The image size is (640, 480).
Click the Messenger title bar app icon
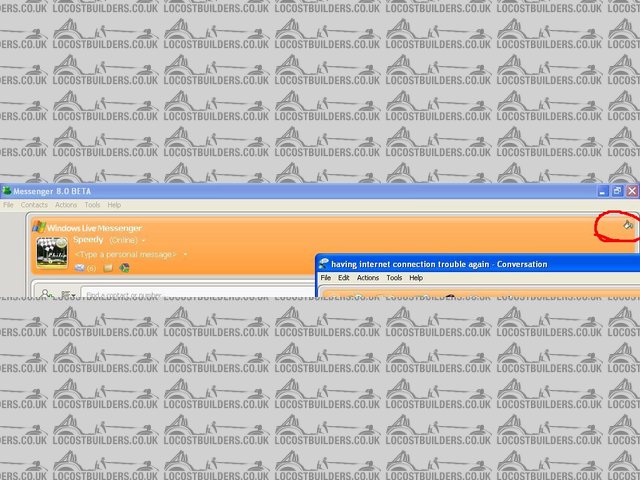pyautogui.click(x=6, y=190)
